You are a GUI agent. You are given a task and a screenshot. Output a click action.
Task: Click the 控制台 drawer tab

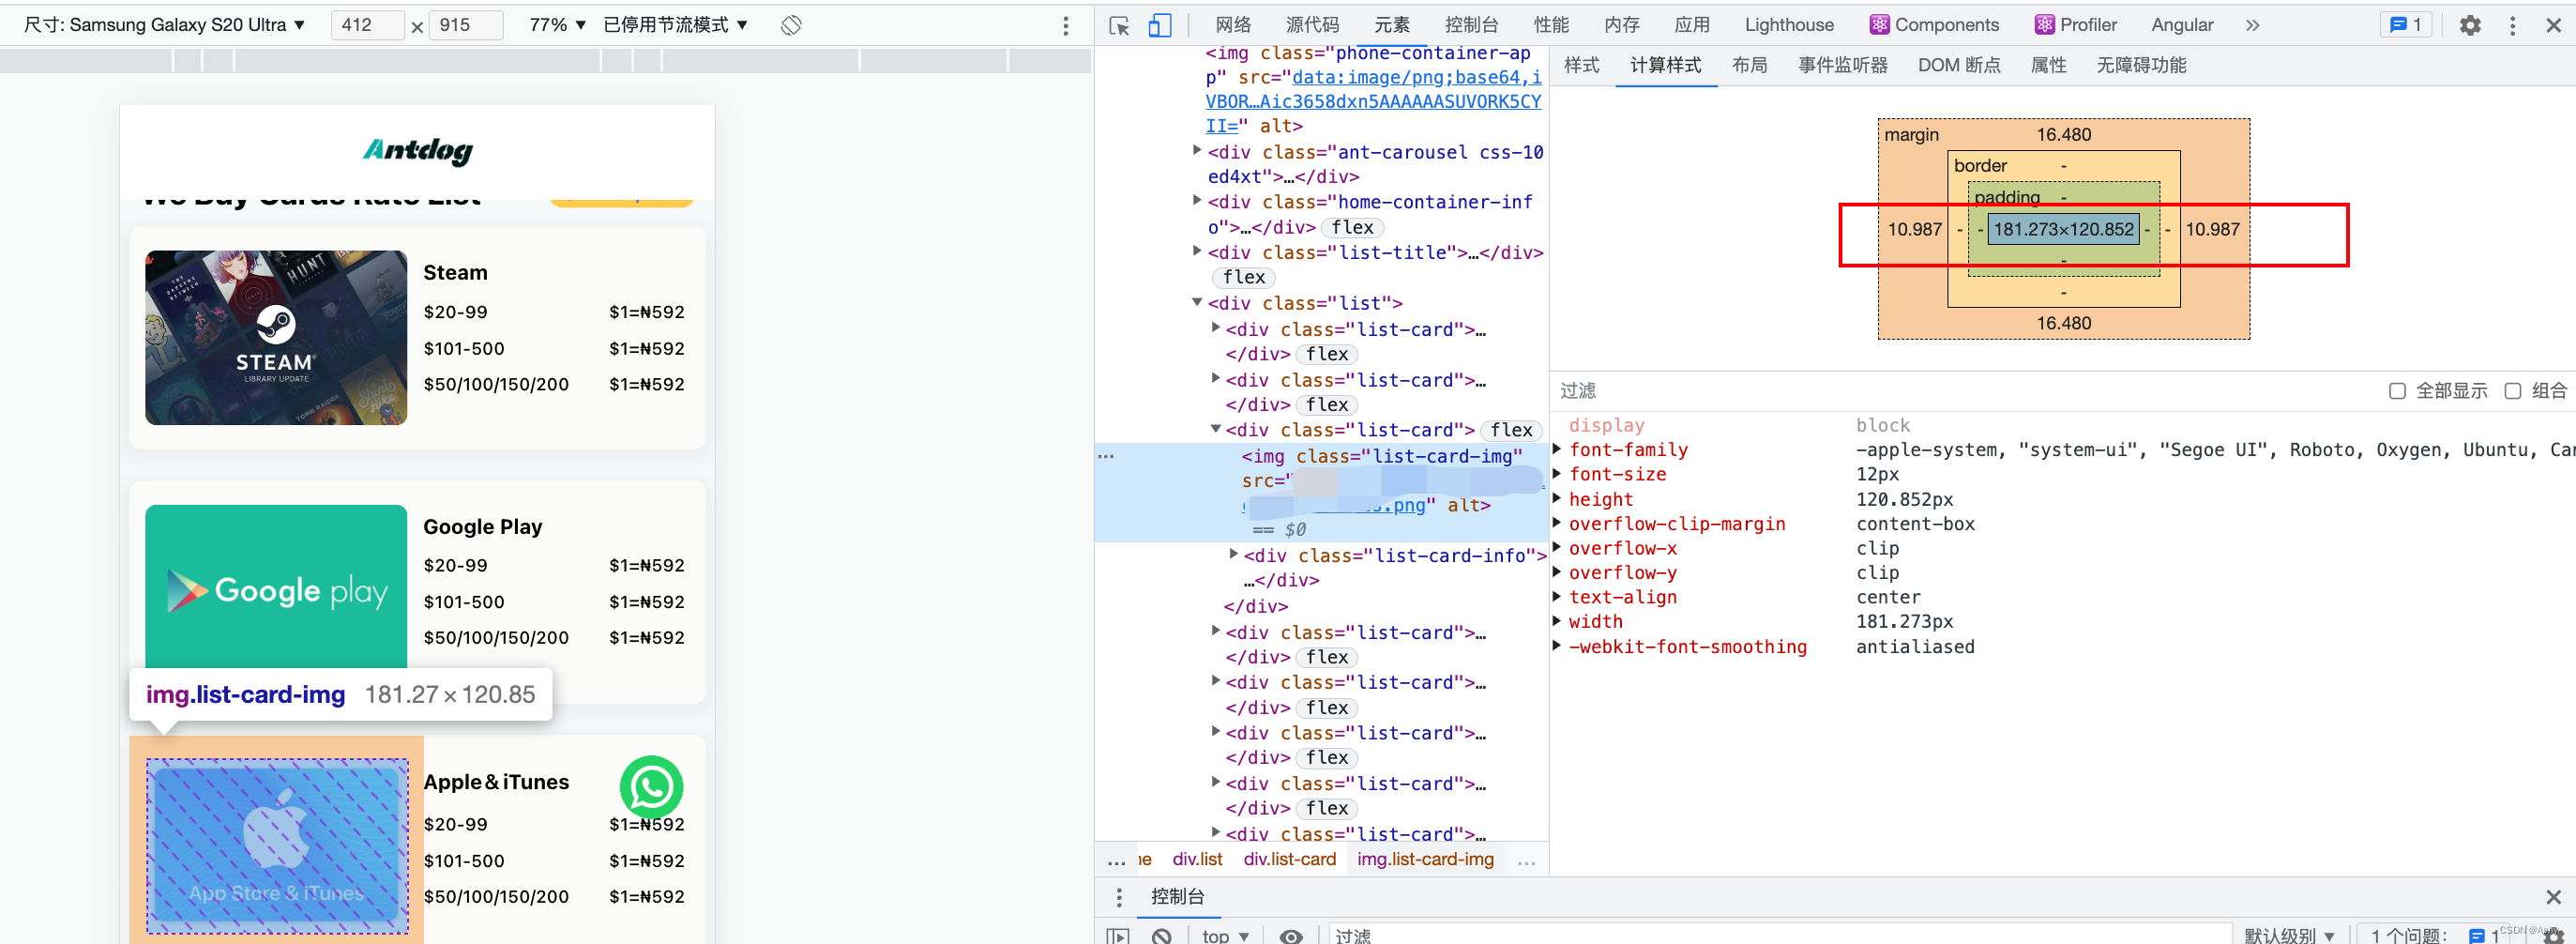click(x=1177, y=897)
